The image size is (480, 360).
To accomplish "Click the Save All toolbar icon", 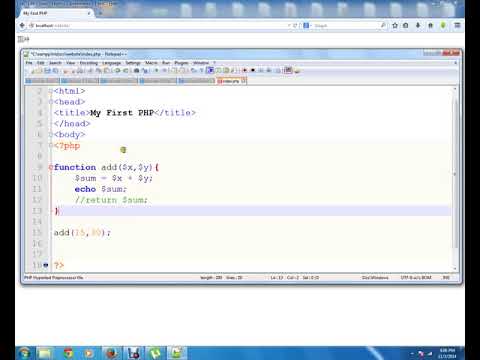I will point(55,70).
